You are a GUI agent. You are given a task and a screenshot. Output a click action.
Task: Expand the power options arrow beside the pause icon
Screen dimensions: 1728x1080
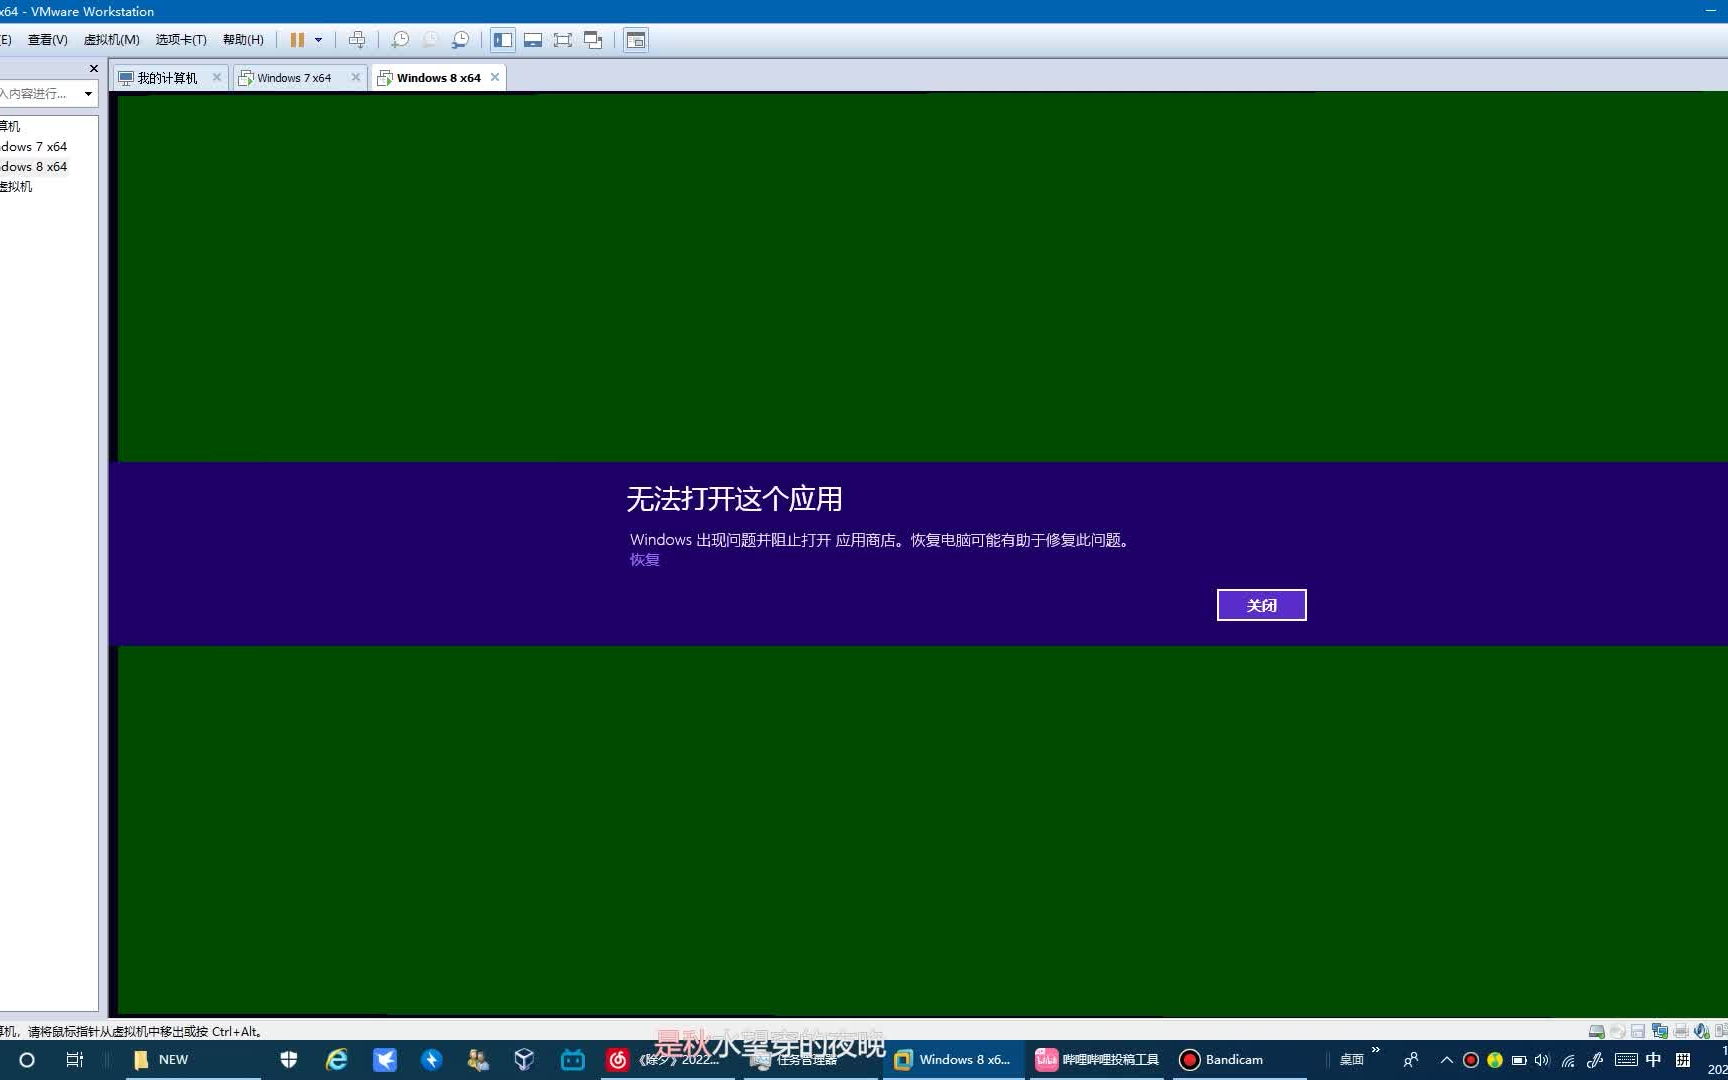[x=319, y=40]
